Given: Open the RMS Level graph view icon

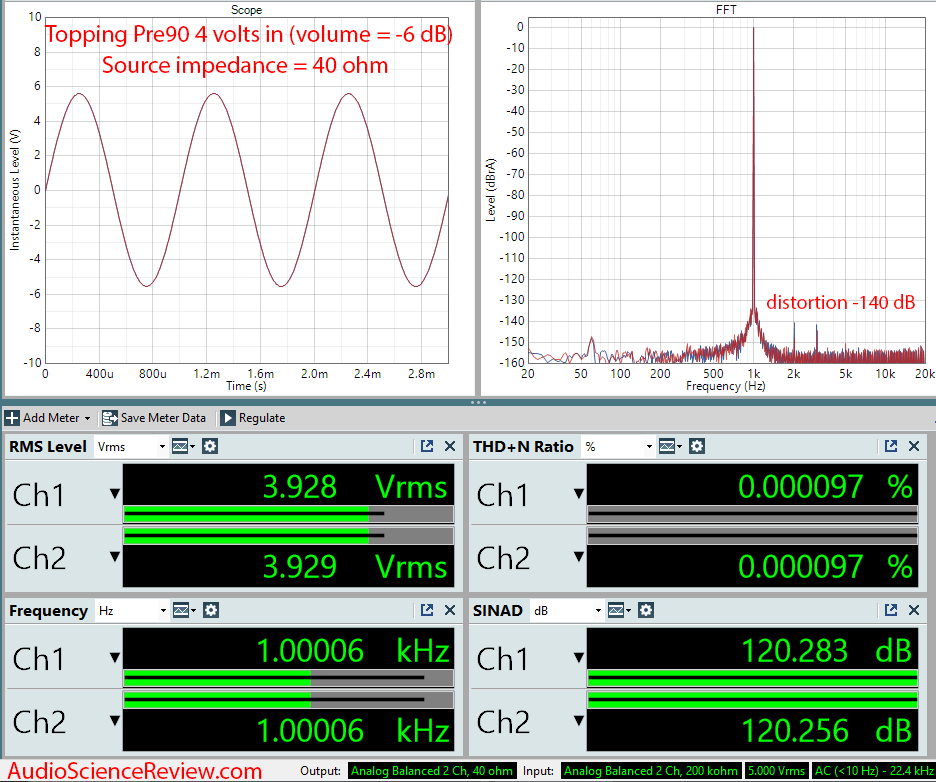Looking at the screenshot, I should 183,446.
